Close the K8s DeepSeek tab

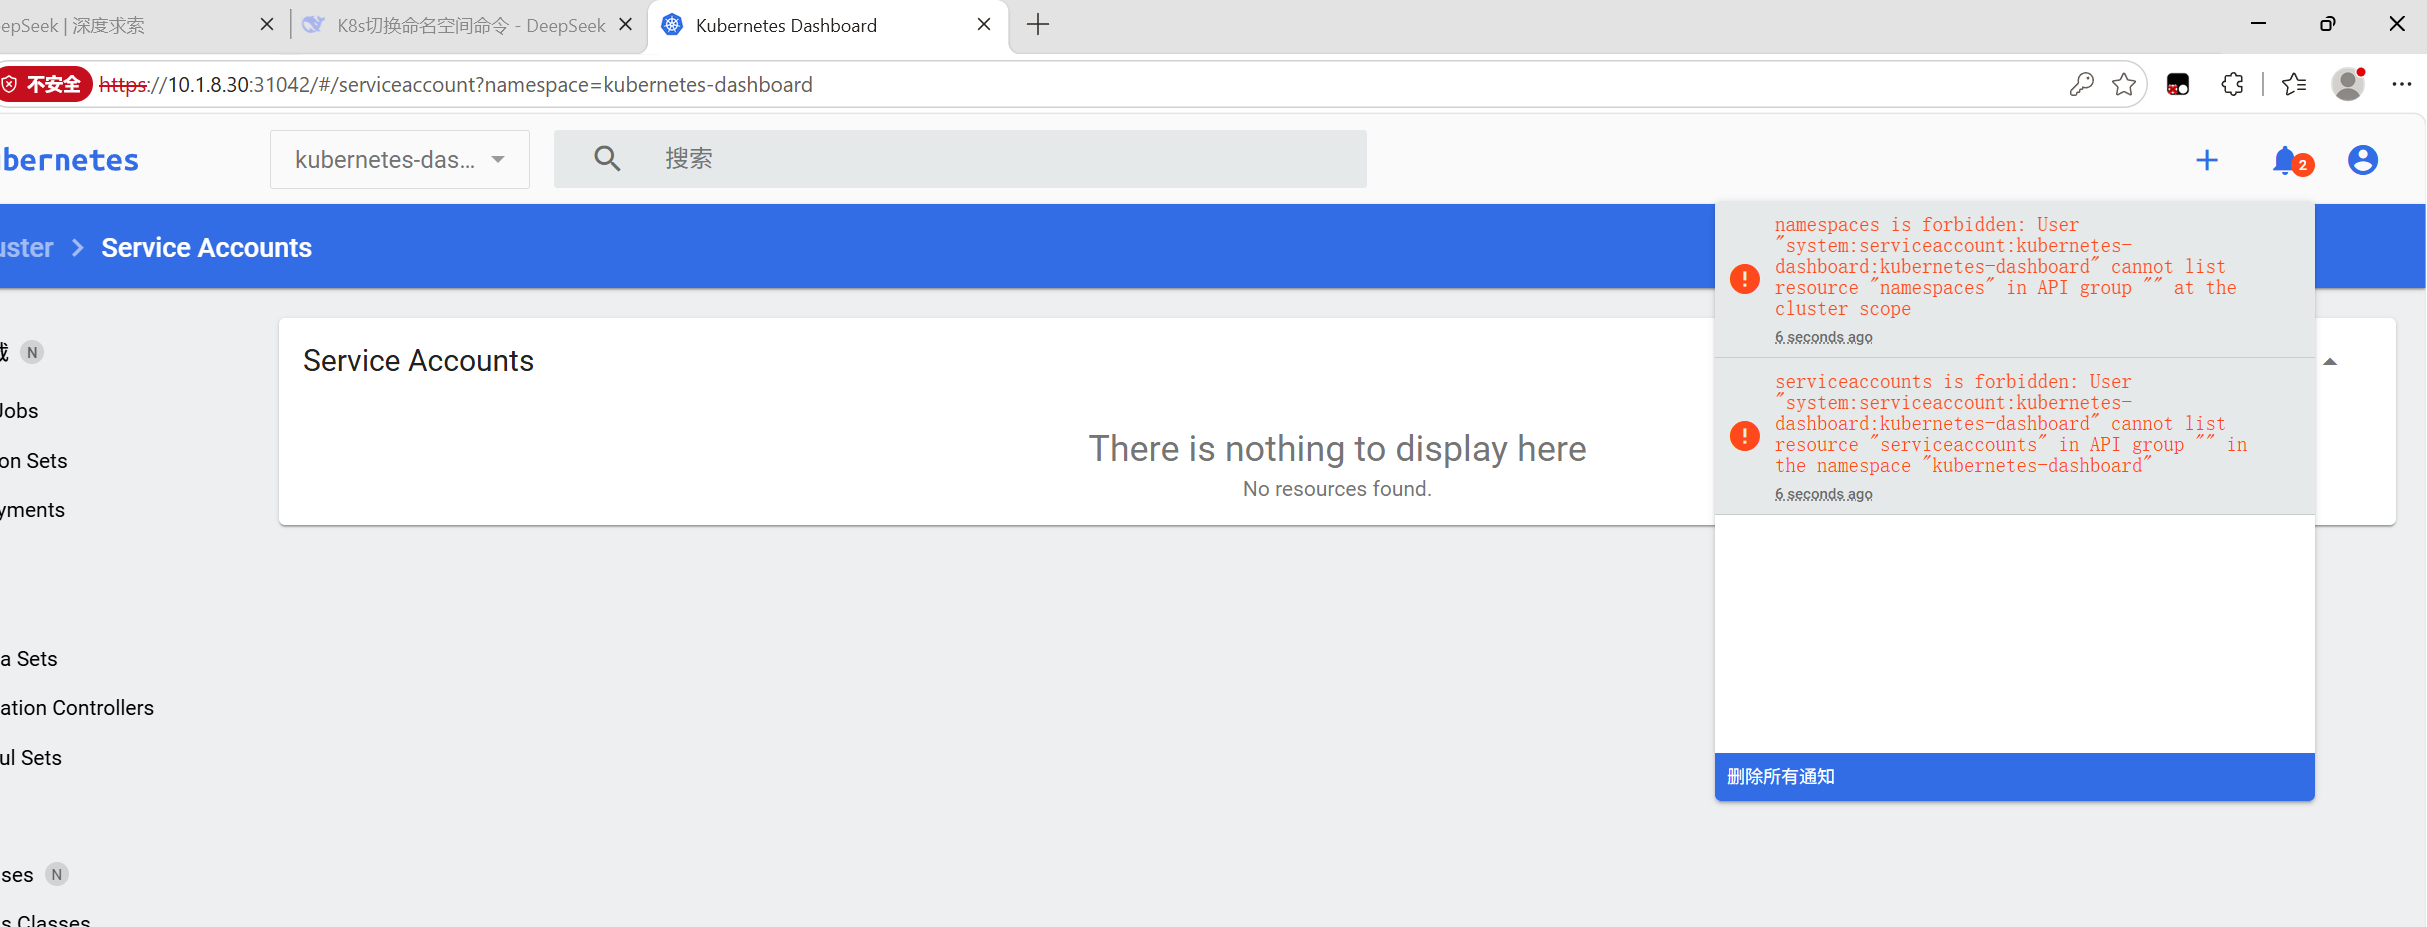(x=626, y=25)
